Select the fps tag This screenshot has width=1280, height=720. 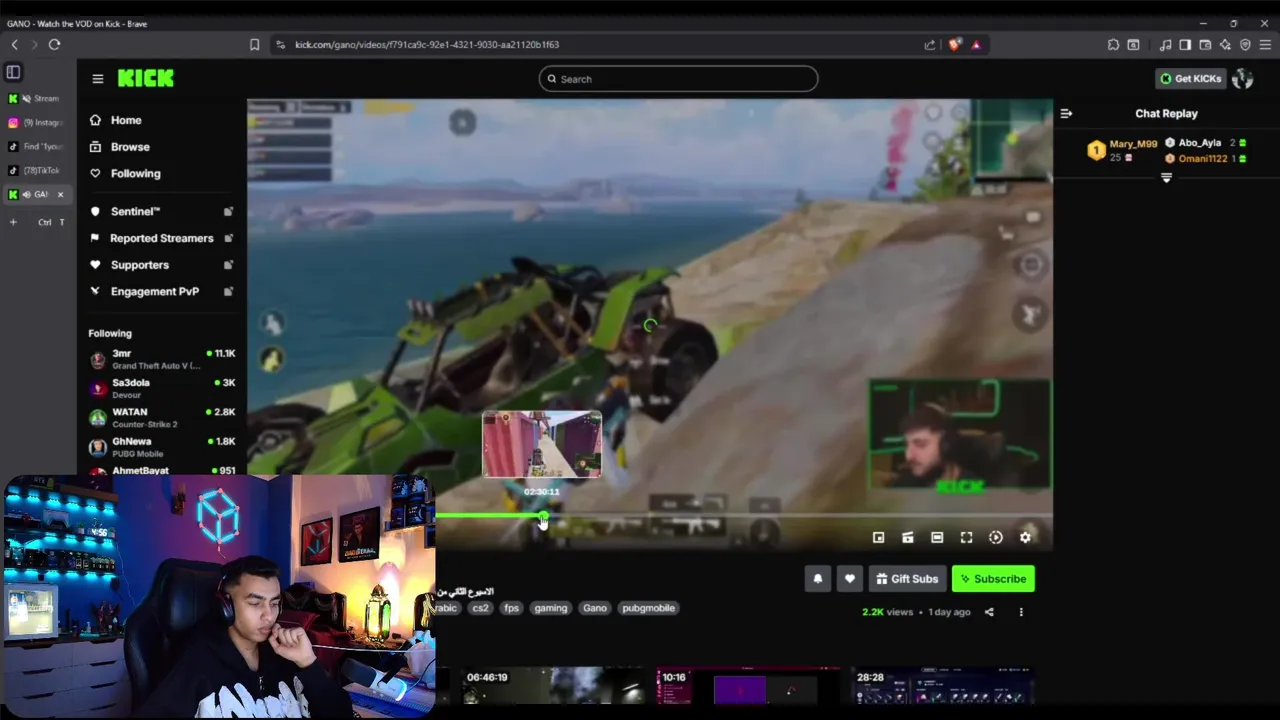(512, 608)
